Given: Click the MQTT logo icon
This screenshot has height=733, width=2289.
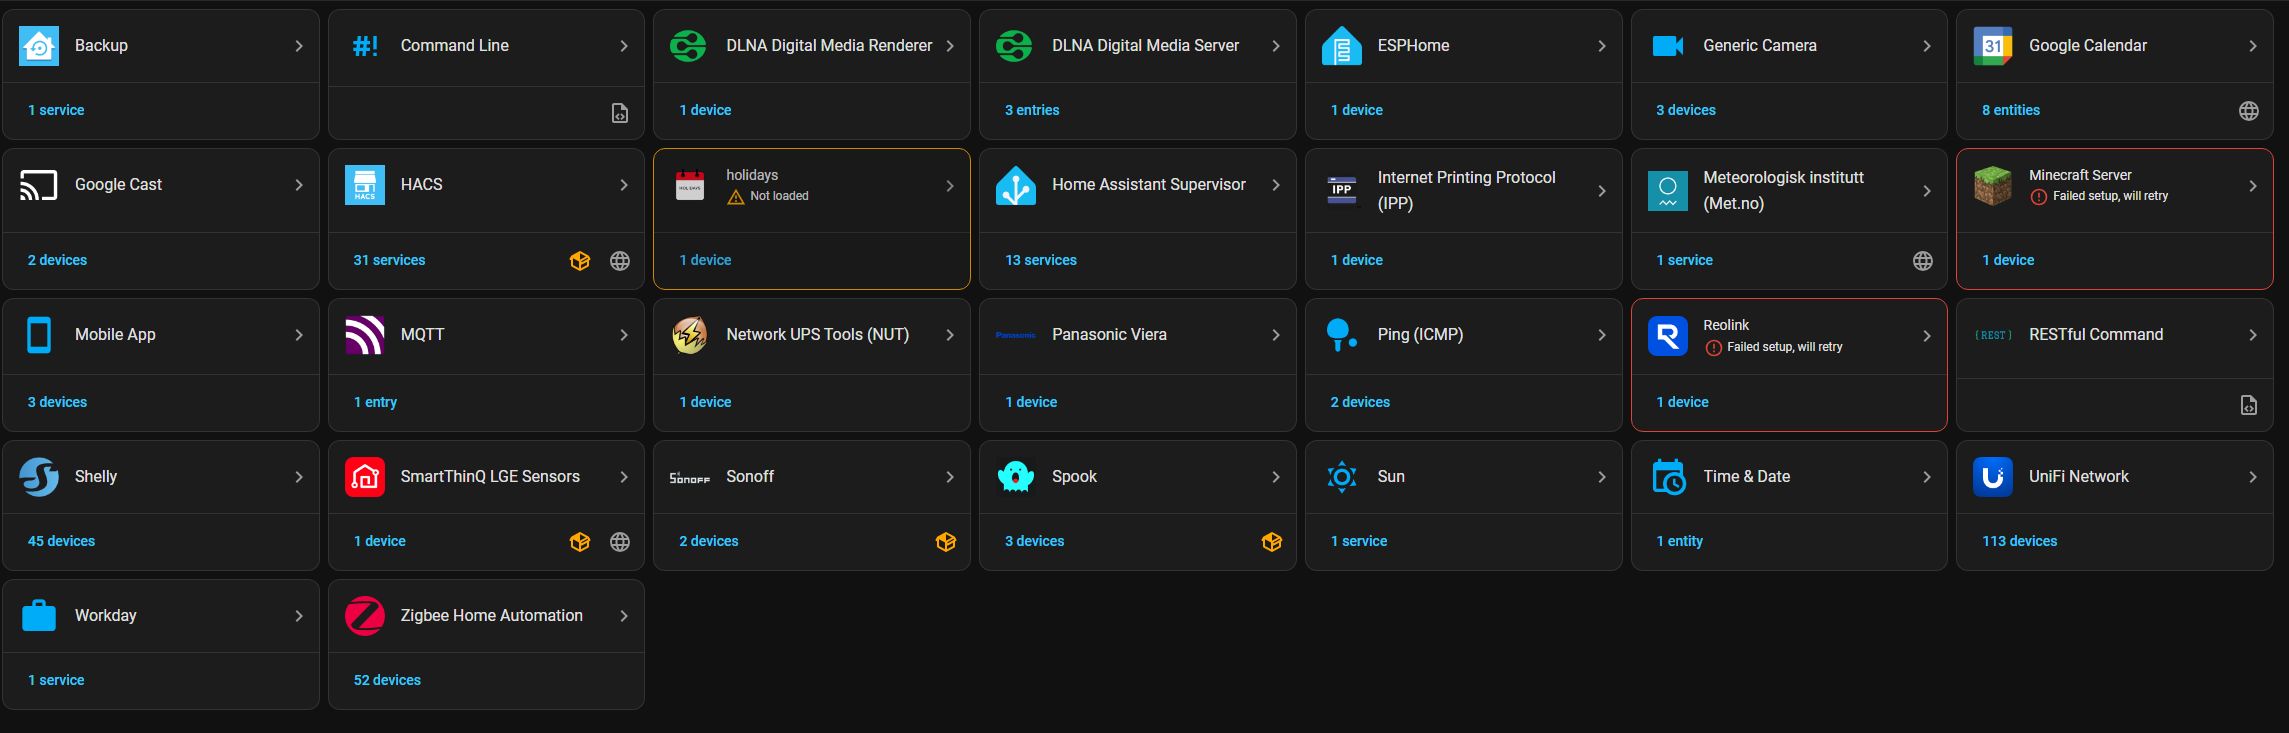Looking at the screenshot, I should tap(364, 335).
